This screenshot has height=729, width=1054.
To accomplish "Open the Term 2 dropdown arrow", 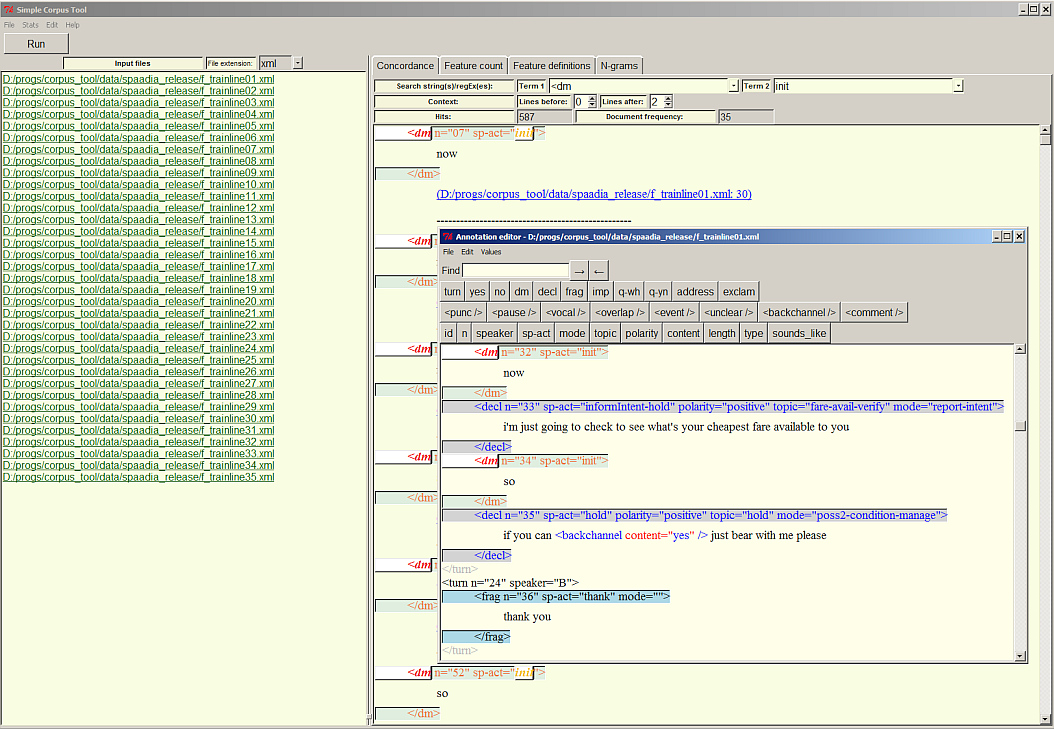I will click(958, 86).
